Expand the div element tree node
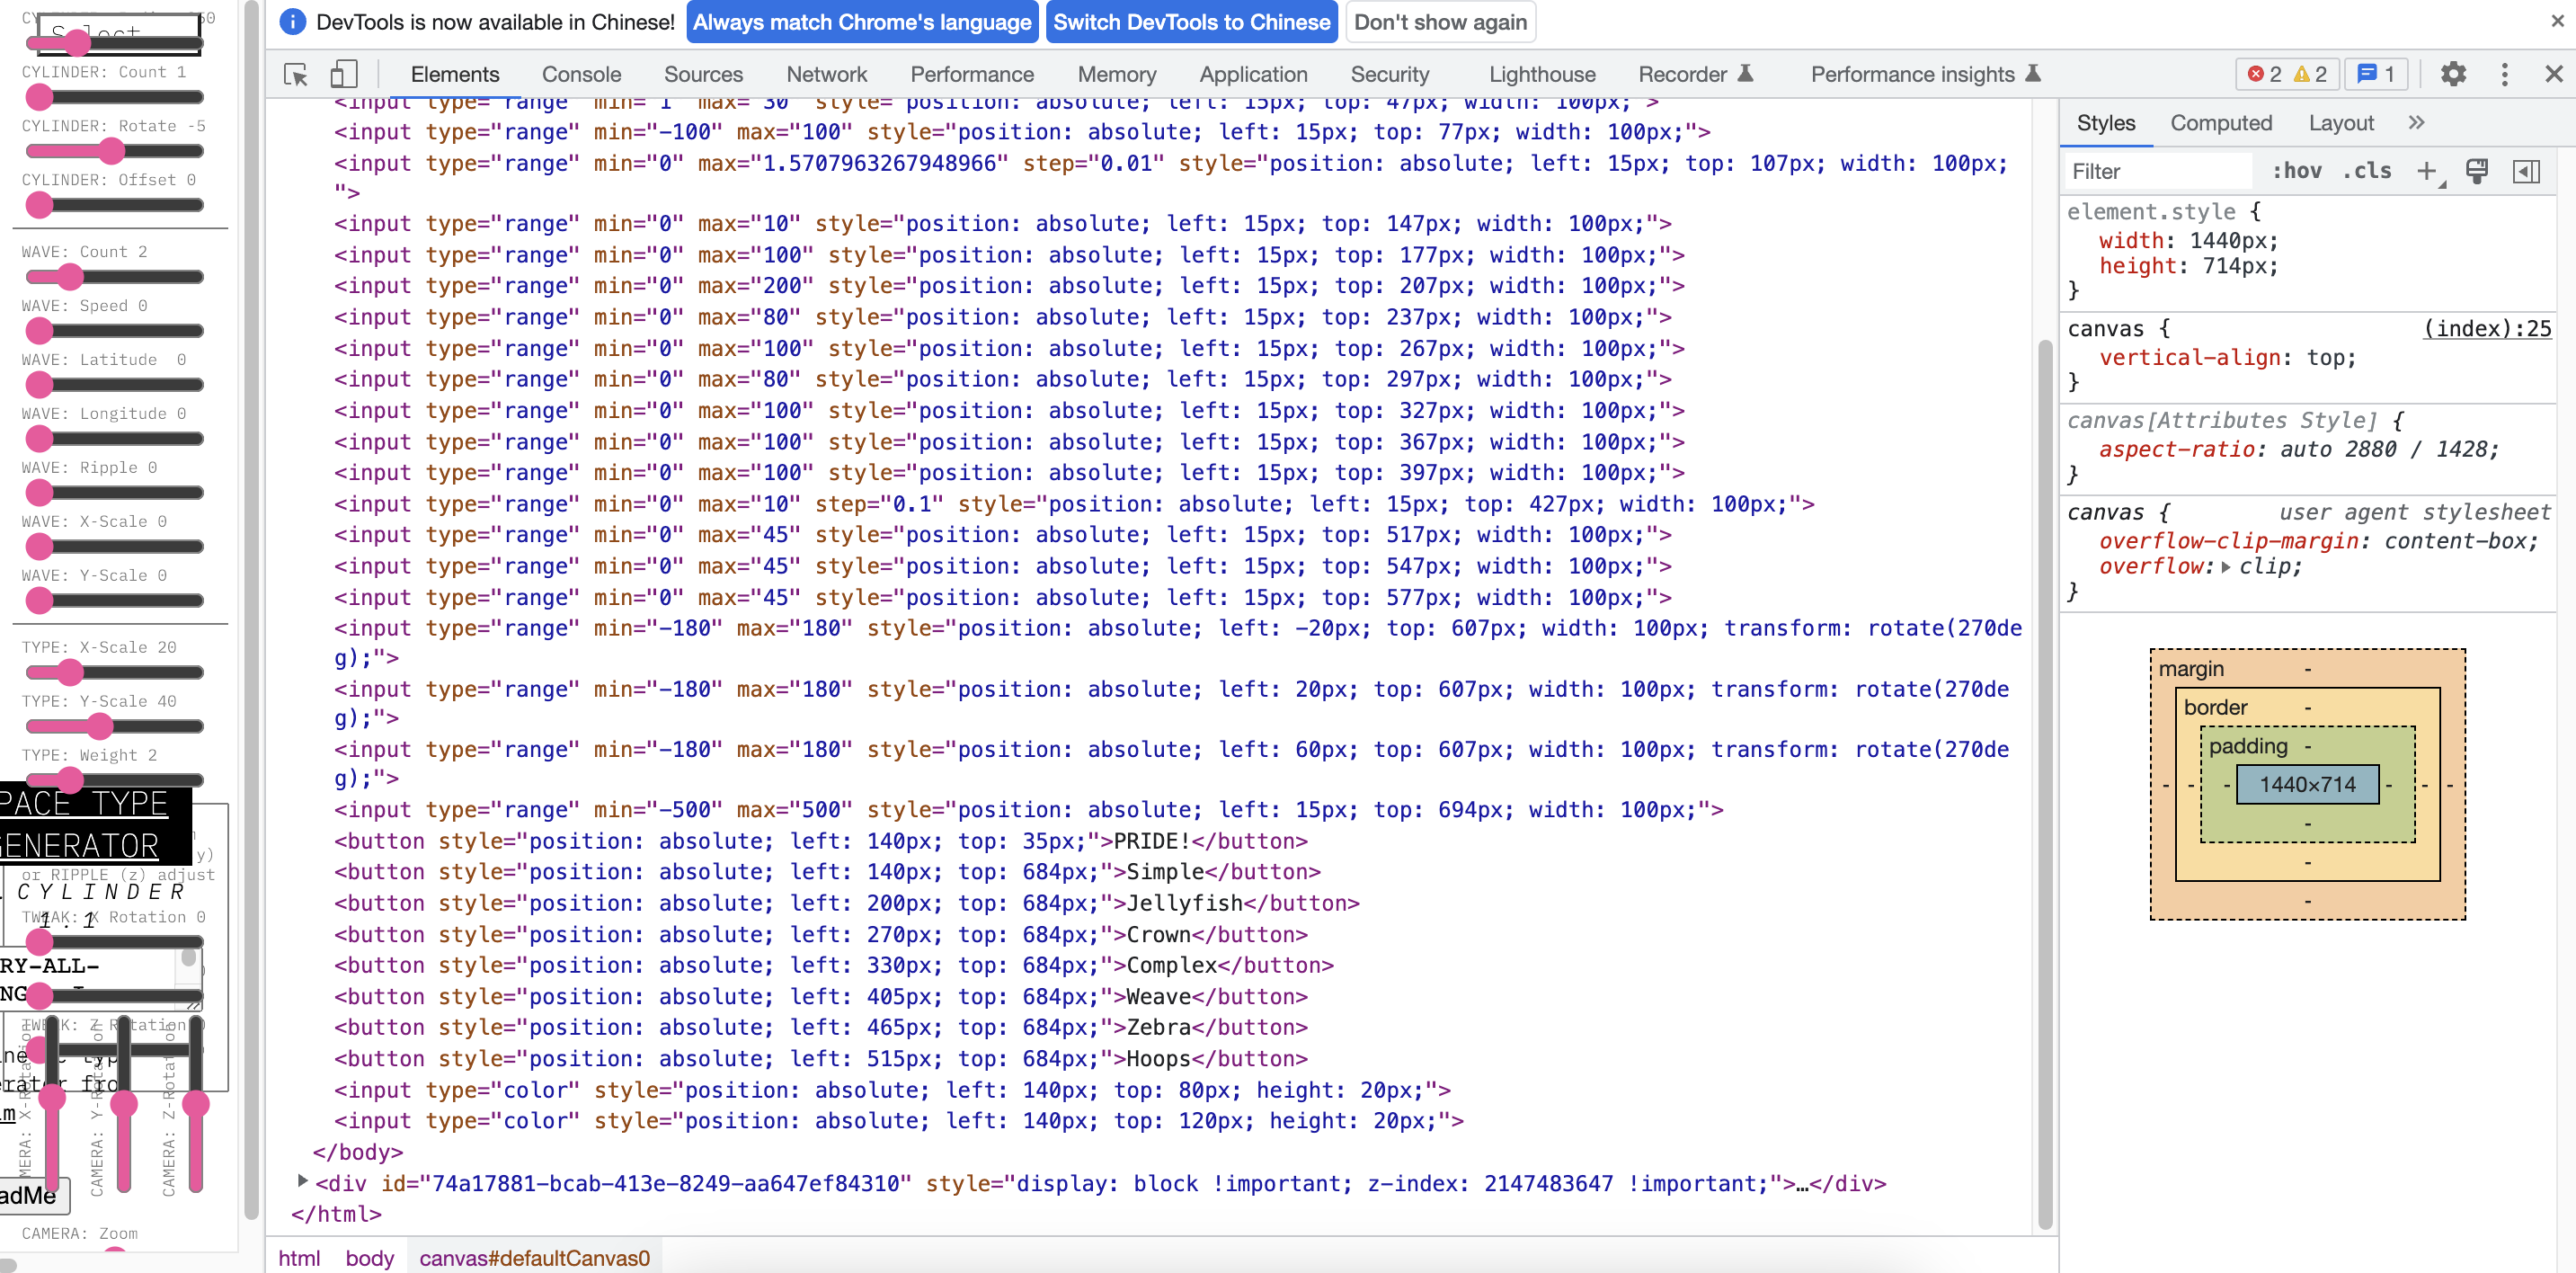Screen dimensions: 2576x1273 click(302, 1182)
